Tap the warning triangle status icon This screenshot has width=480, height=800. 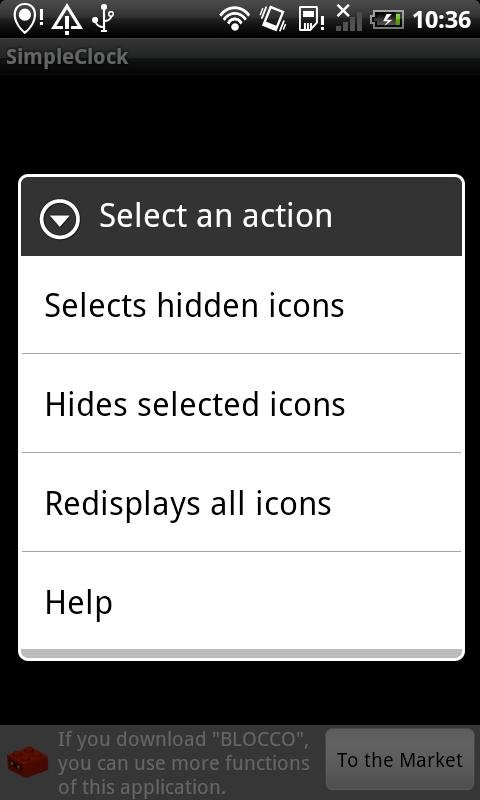67,20
